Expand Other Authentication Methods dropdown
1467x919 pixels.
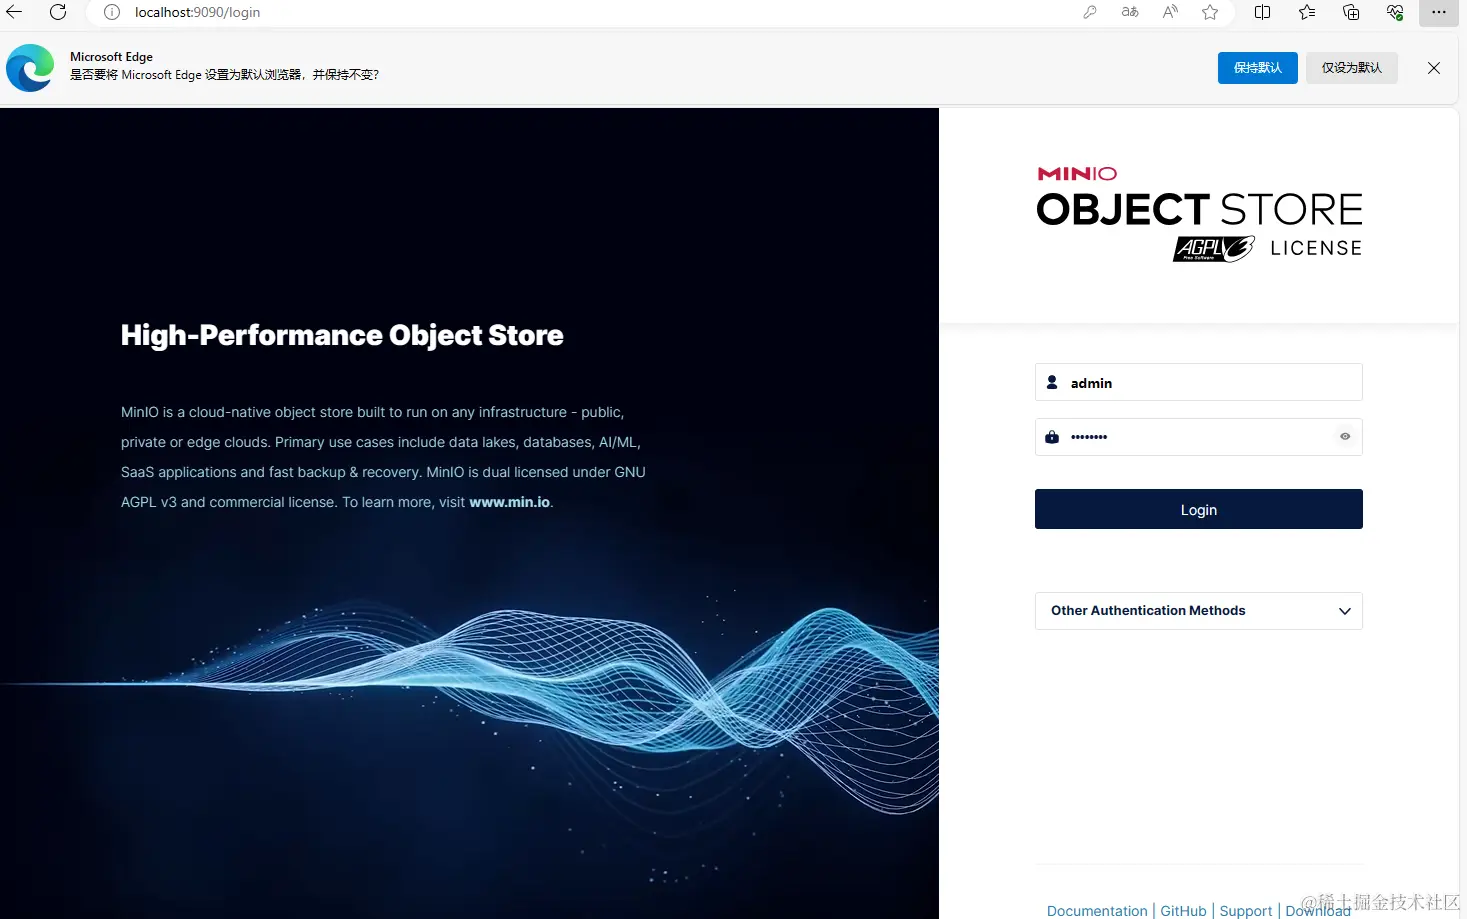tap(1199, 611)
